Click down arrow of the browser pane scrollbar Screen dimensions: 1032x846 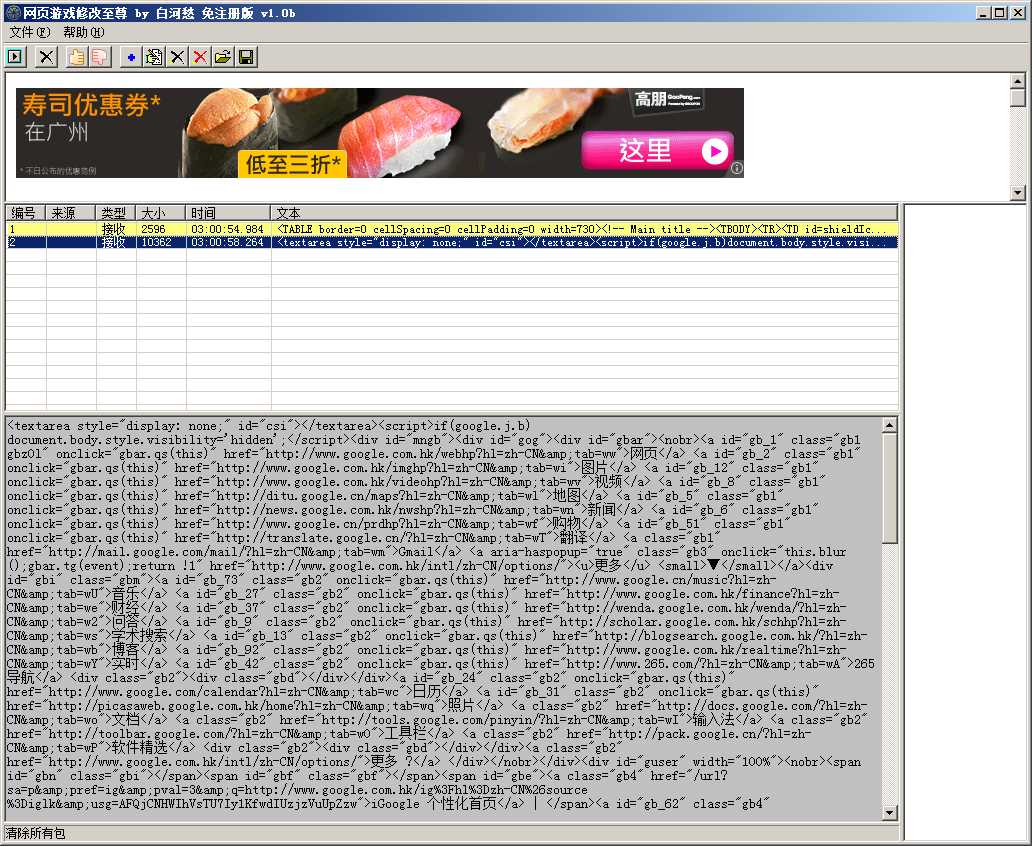point(1018,193)
